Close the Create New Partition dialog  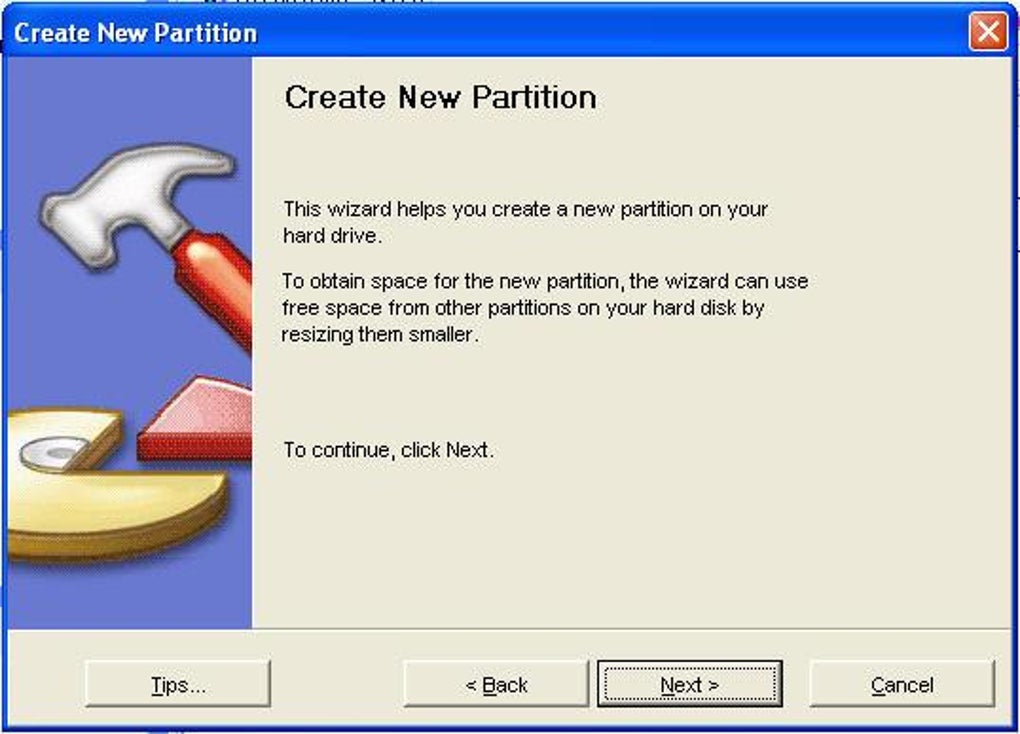[988, 33]
